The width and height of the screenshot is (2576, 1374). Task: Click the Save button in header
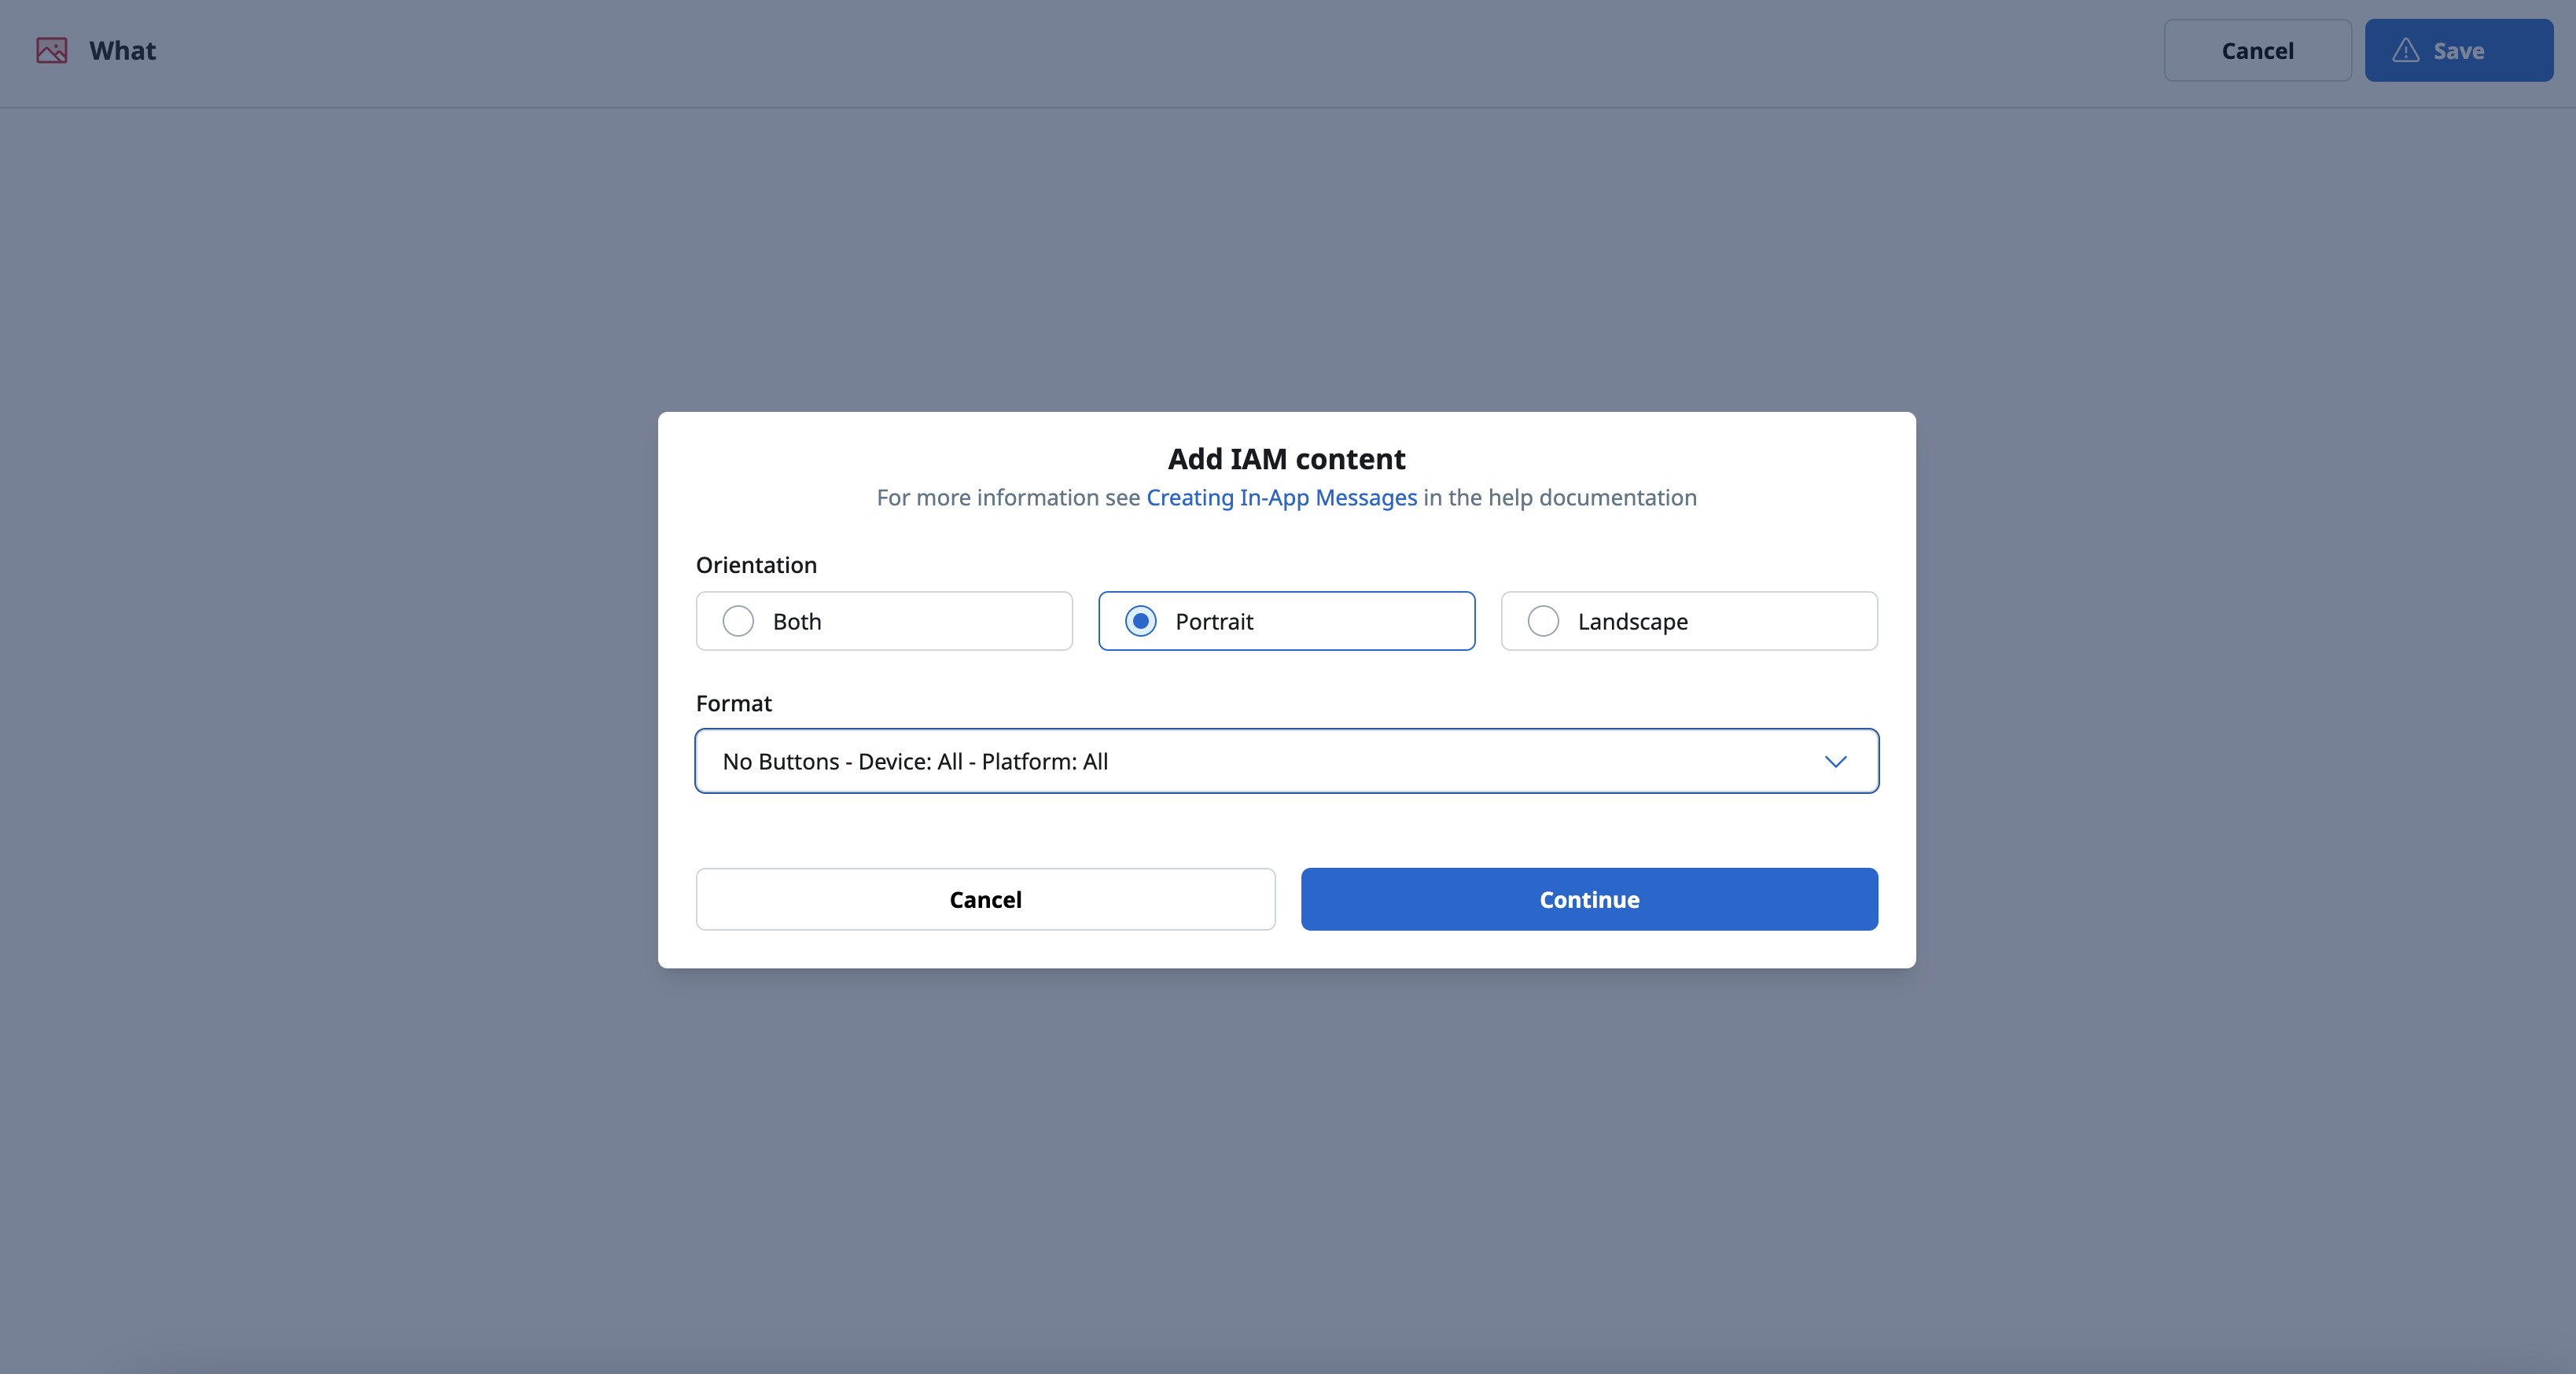click(x=2459, y=50)
